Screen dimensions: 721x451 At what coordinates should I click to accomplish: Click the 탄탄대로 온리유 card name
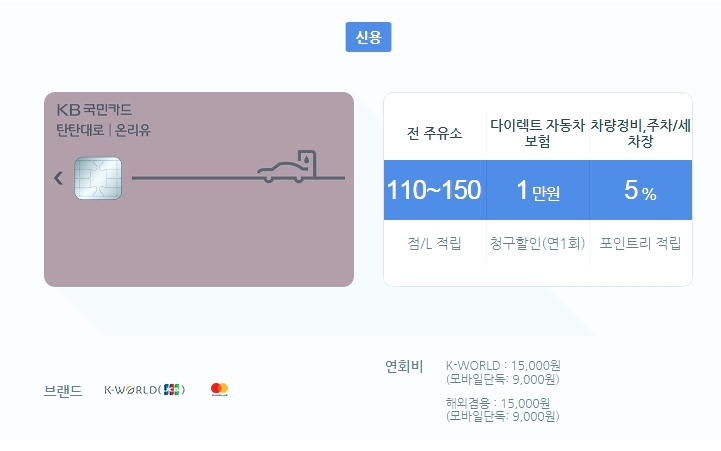pos(103,130)
